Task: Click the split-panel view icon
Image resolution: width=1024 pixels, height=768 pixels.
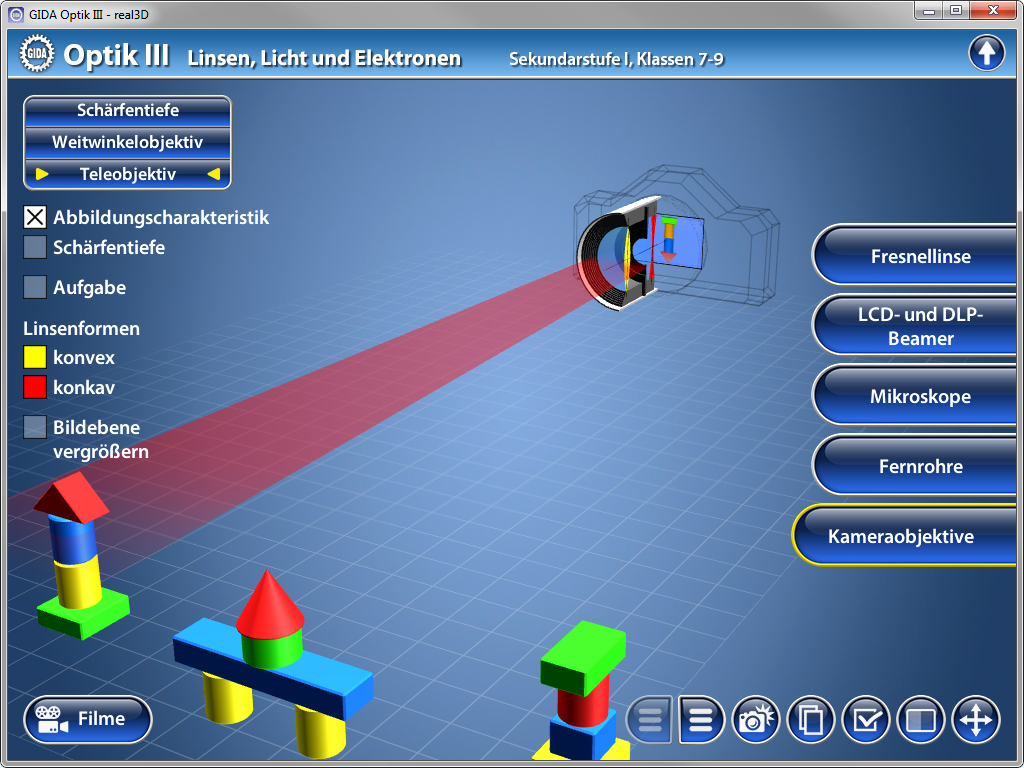Action: tap(920, 719)
